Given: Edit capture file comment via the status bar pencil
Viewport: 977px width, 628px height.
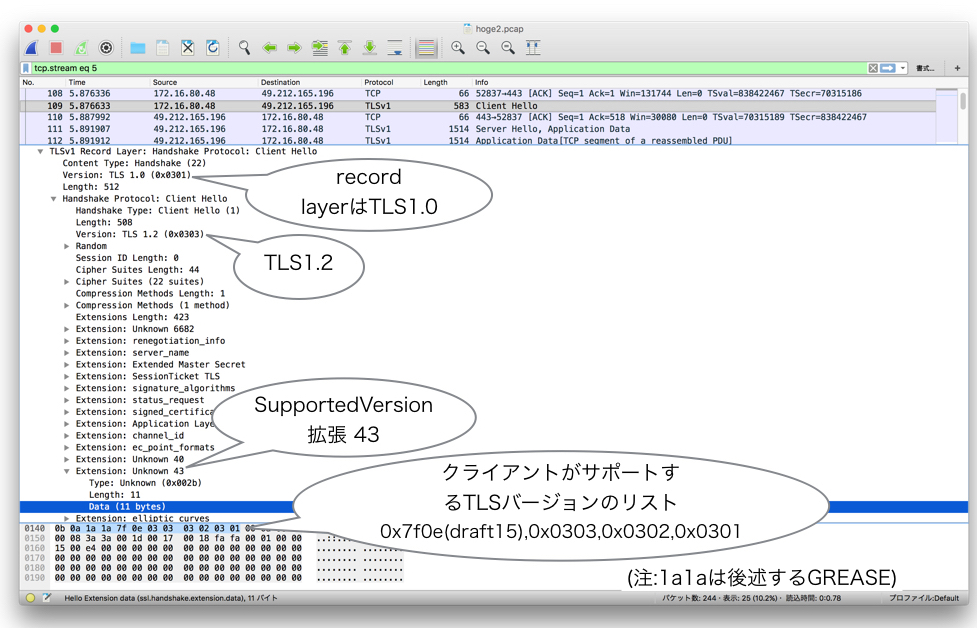Looking at the screenshot, I should pos(47,598).
